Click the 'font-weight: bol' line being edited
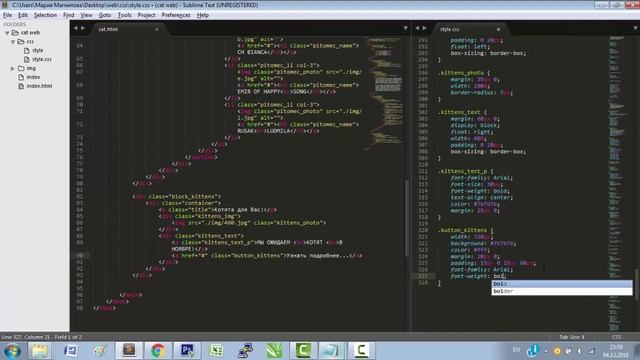 478,276
